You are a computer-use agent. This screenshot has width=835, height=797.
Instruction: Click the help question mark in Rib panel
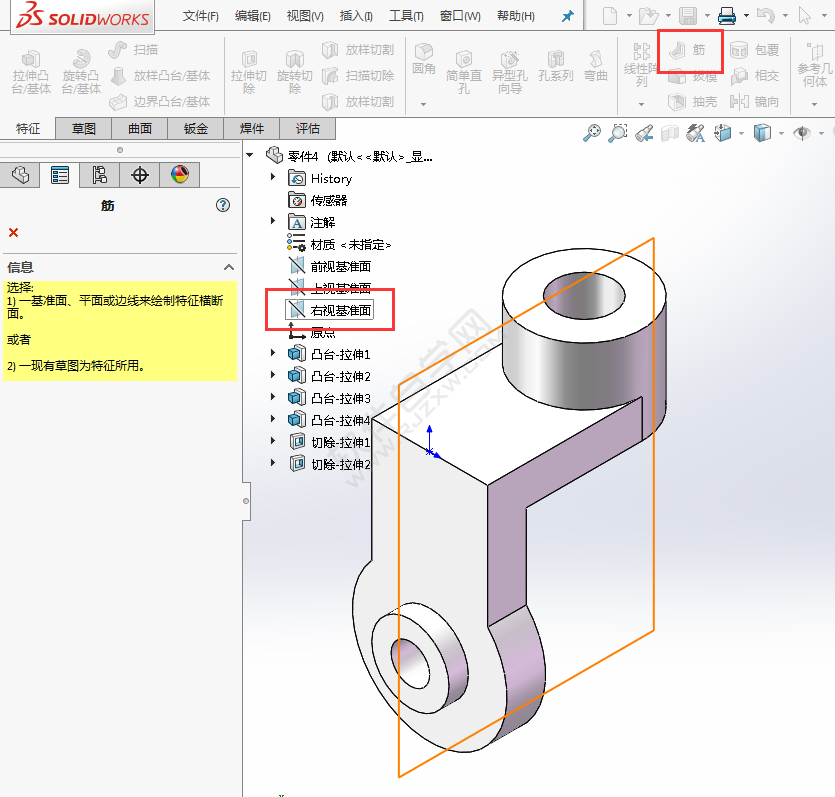point(219,204)
